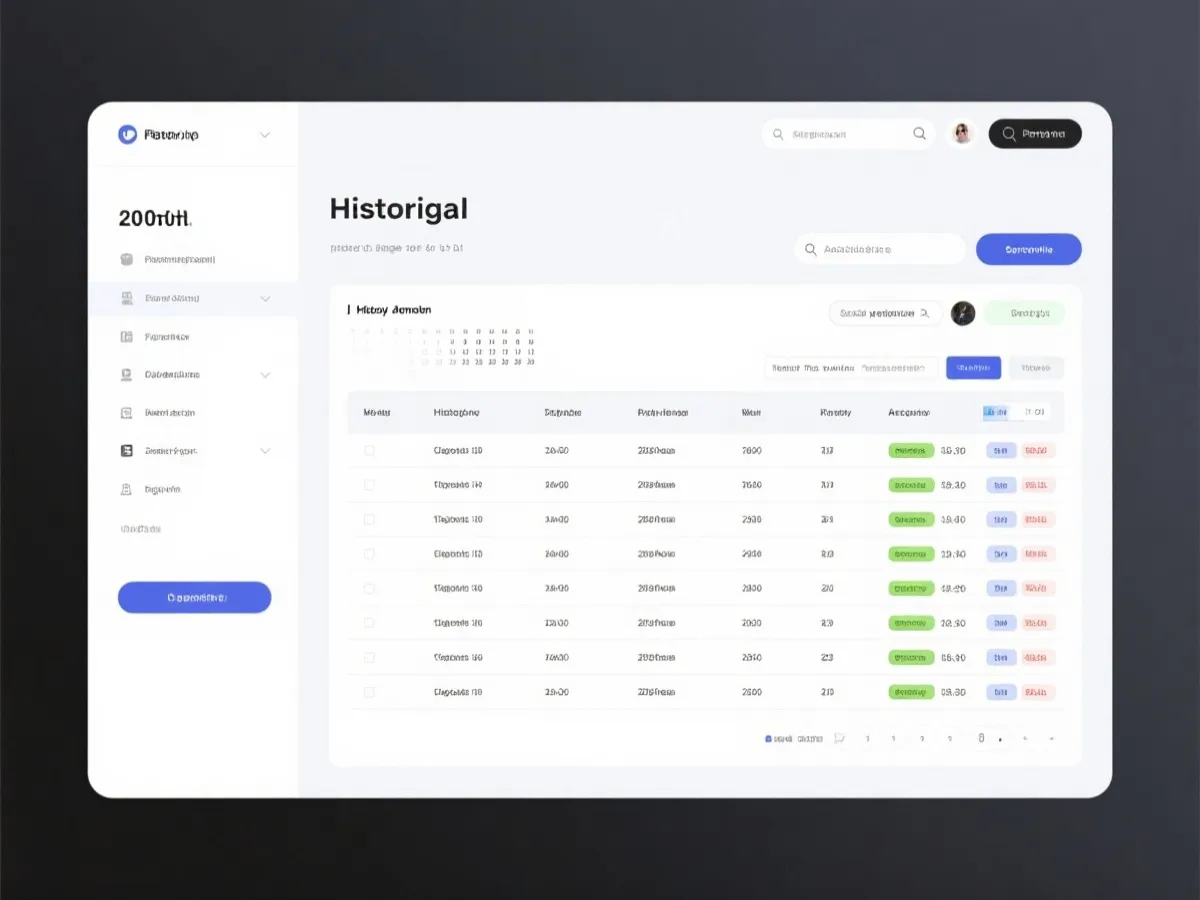
Task: Click the first sidebar menu item's database icon
Action: click(x=127, y=260)
